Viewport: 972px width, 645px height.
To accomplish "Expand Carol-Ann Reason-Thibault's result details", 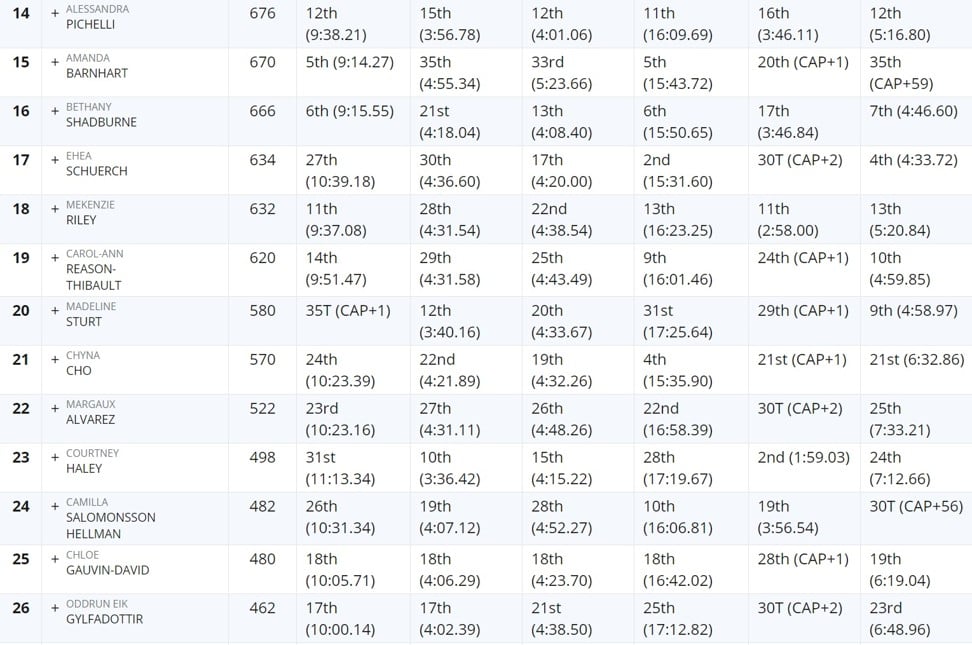I will 55,258.
